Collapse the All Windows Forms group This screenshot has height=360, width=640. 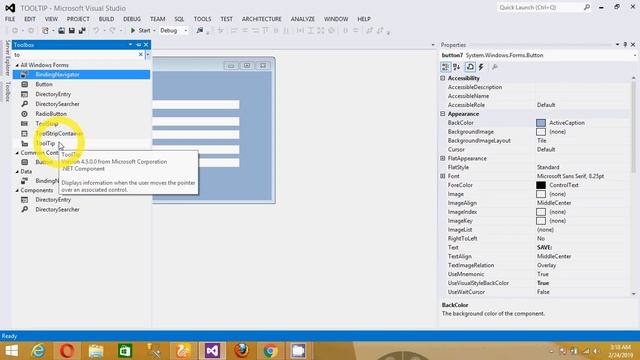pos(17,65)
